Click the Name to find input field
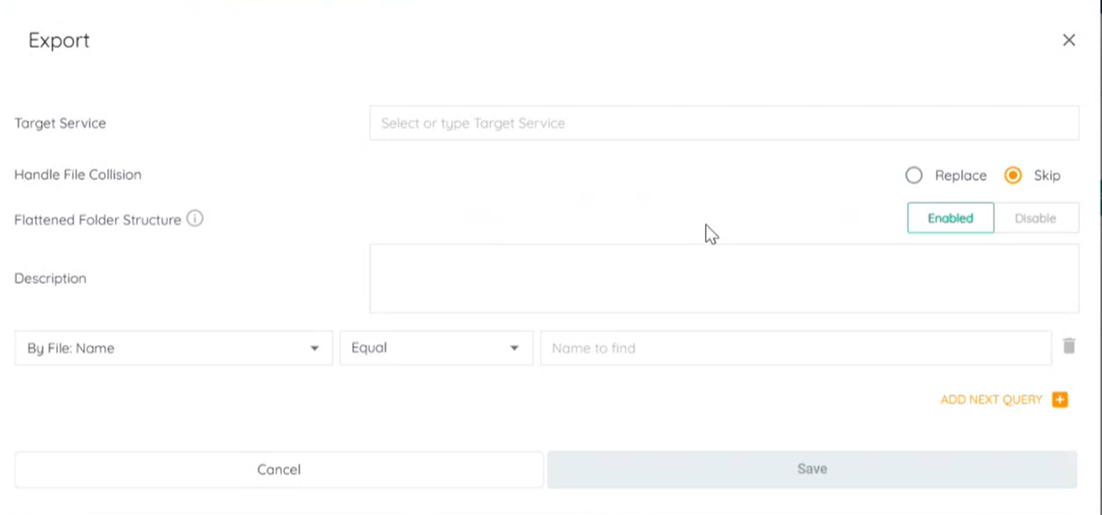Viewport: 1102px width, 515px height. (795, 348)
